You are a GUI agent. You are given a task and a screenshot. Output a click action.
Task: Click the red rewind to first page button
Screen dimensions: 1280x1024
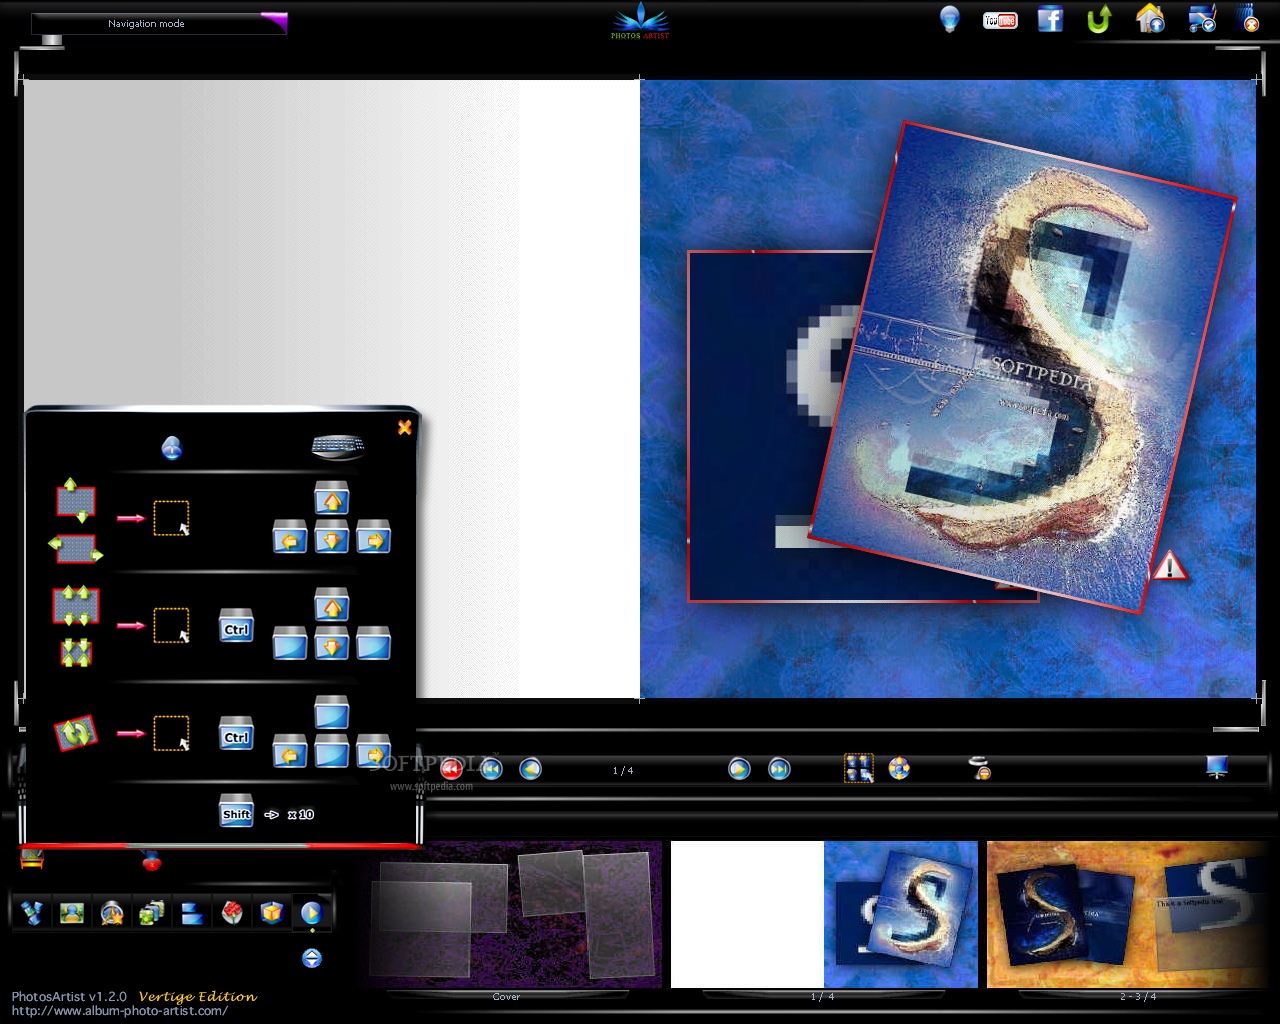(x=451, y=768)
